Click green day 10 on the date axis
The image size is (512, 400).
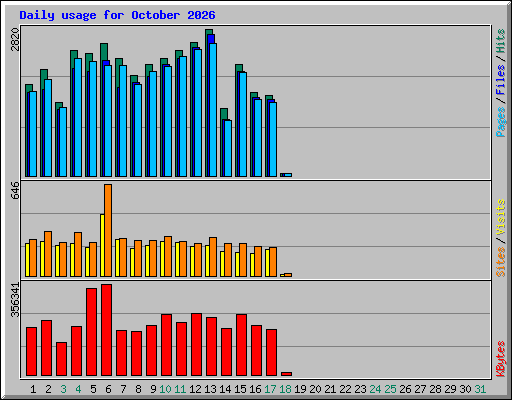[165, 389]
